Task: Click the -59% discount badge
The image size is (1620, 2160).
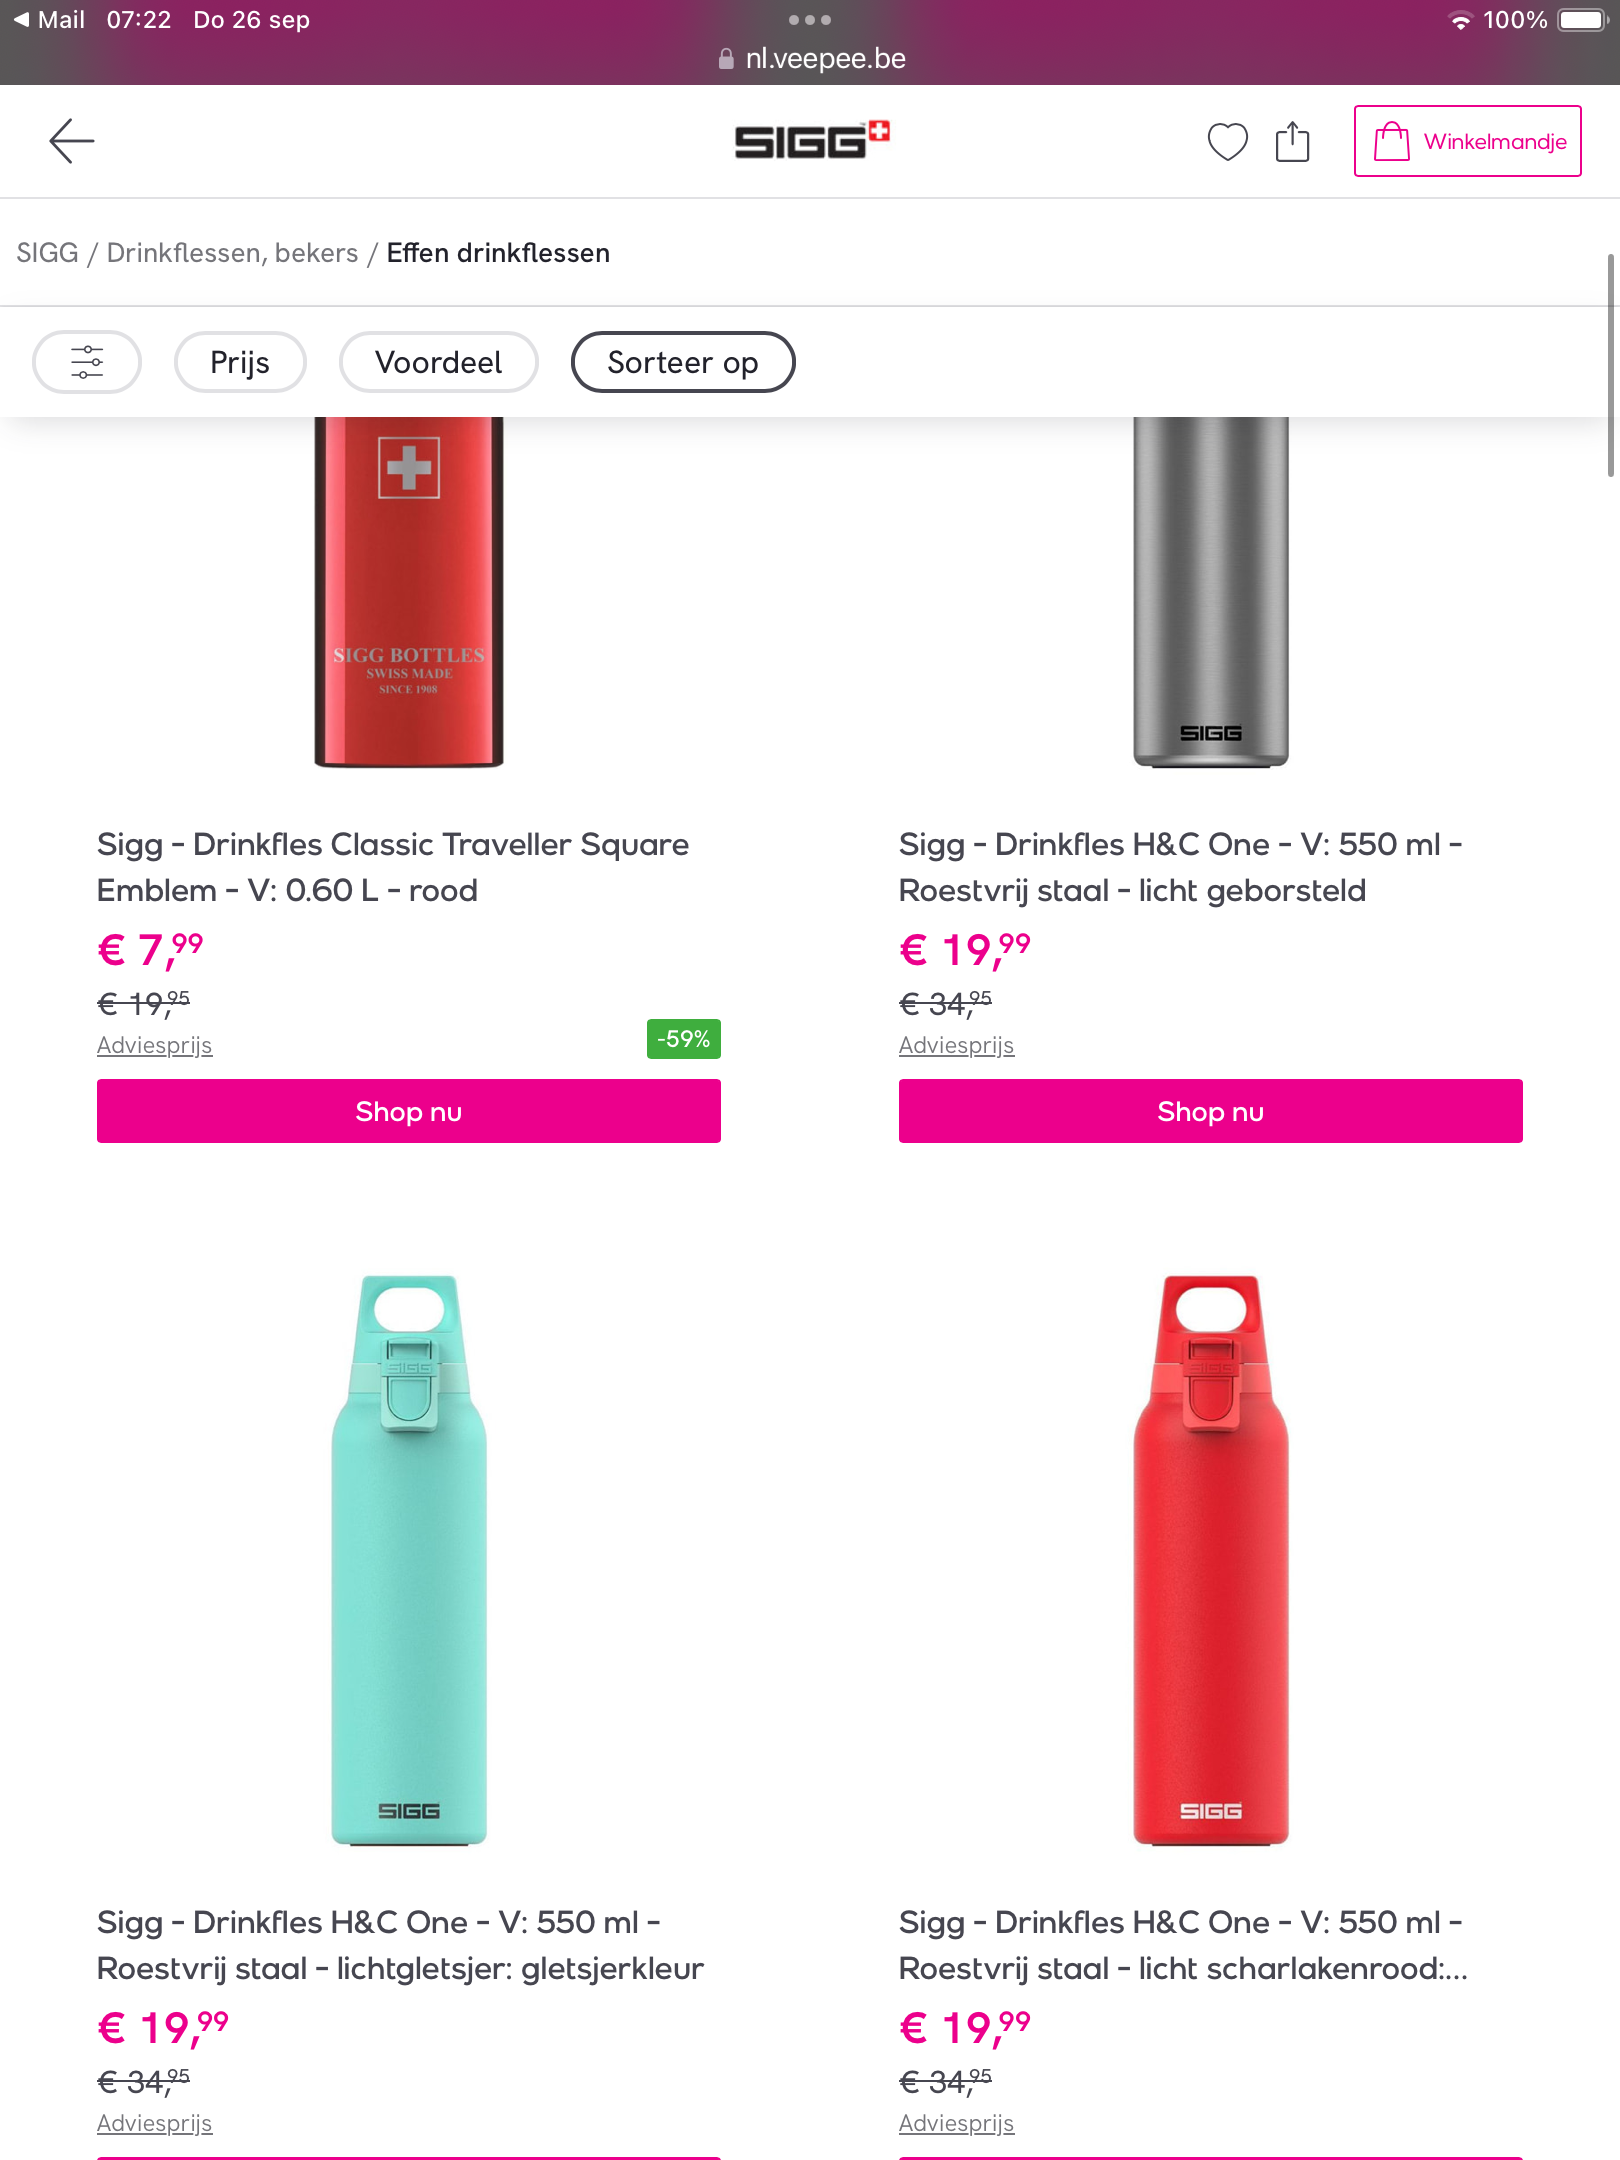Action: tap(683, 1039)
